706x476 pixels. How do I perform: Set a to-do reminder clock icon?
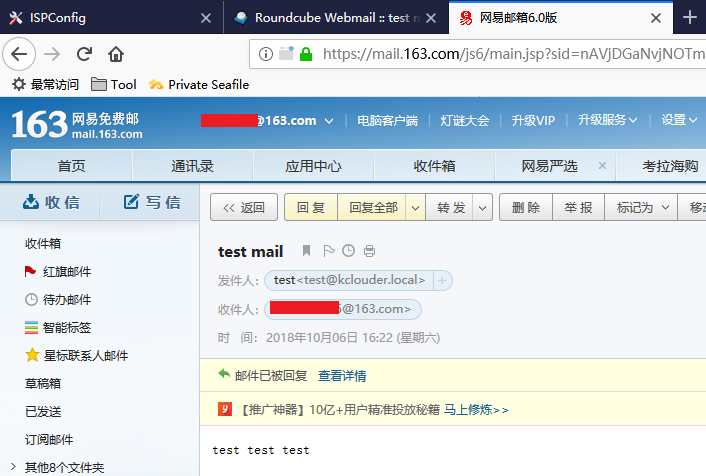coord(348,250)
